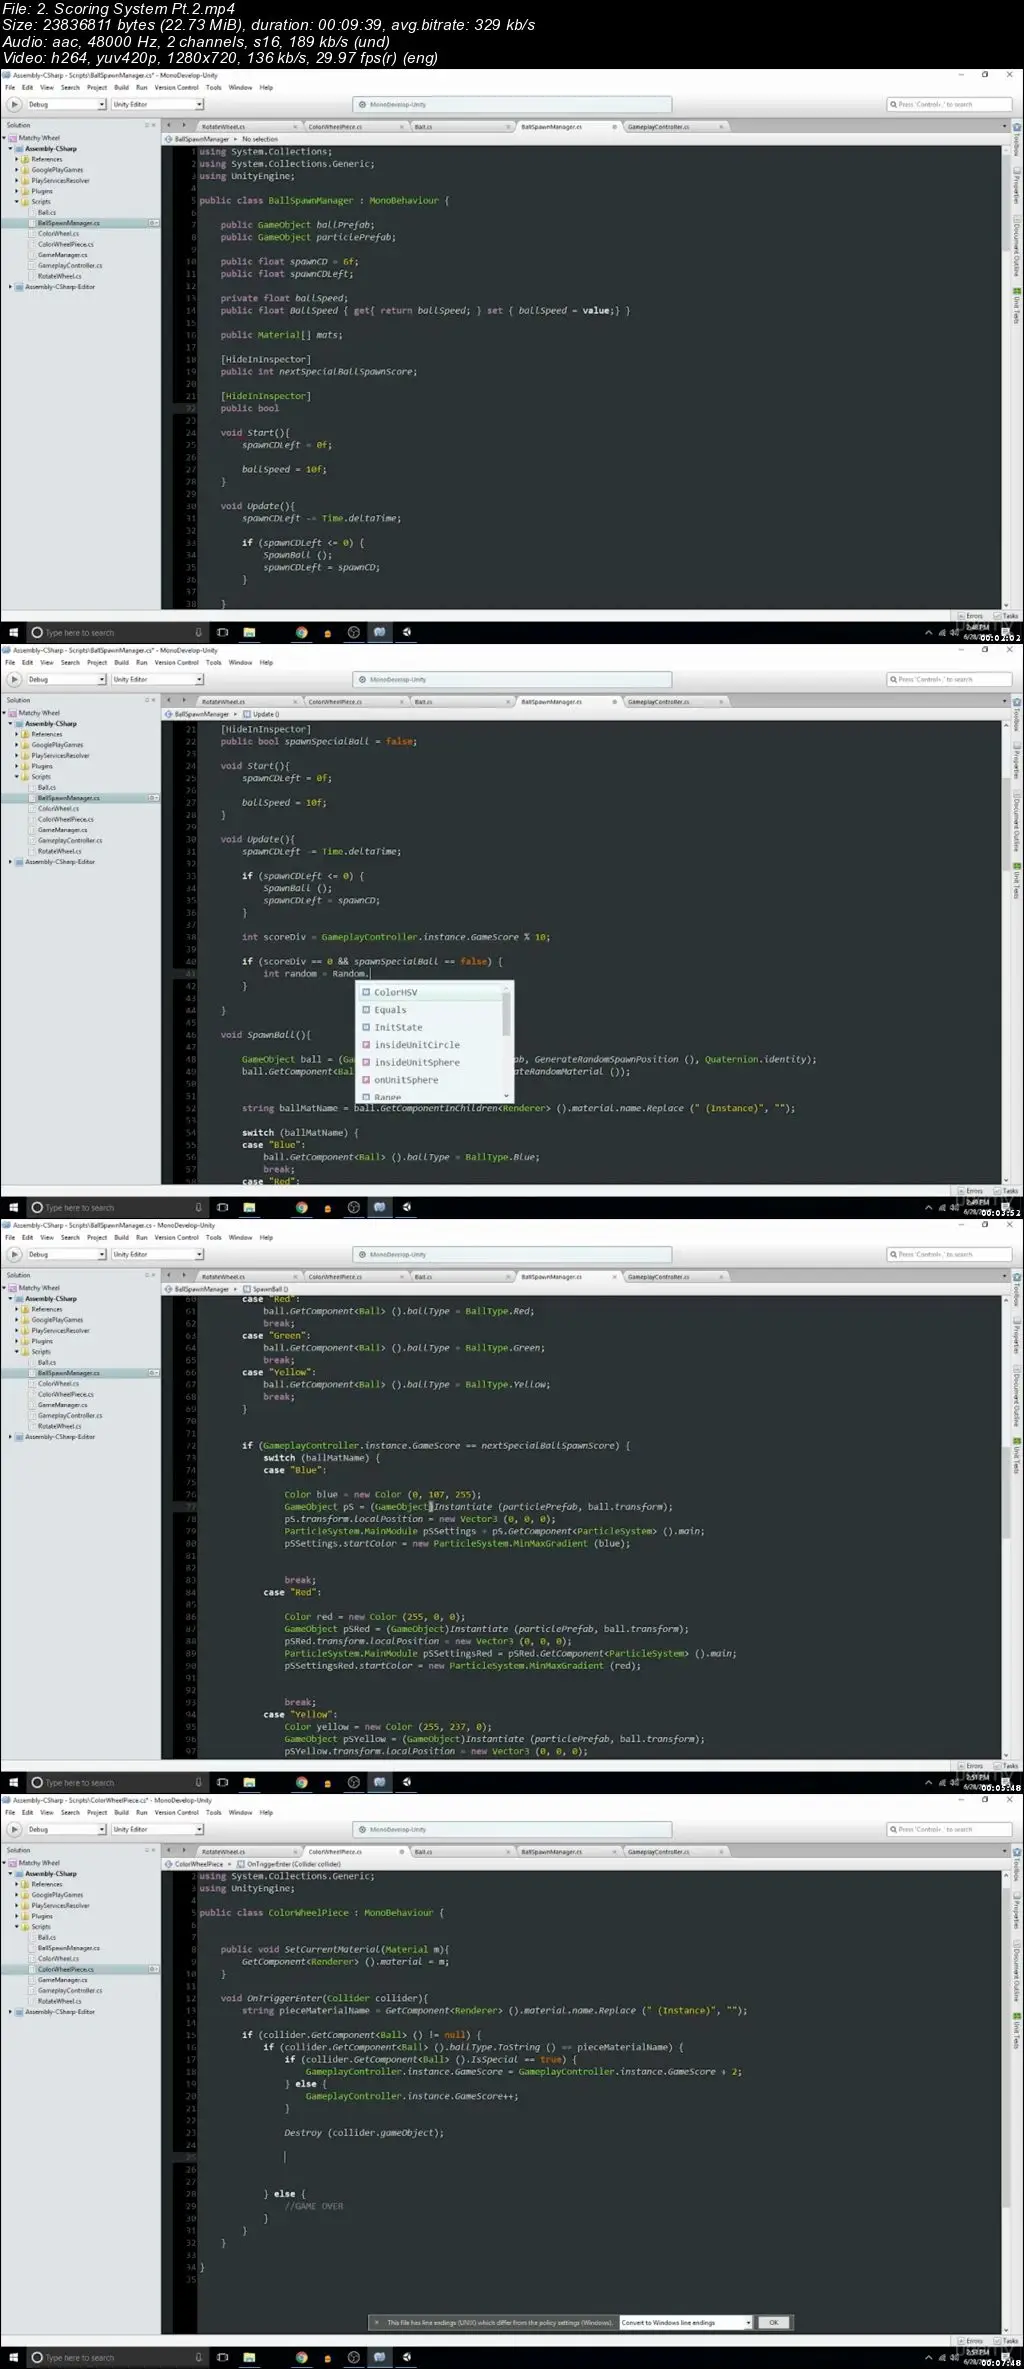
Task: Close the BallSpawnManager.cs tab in the No selection frame
Action: (616, 127)
